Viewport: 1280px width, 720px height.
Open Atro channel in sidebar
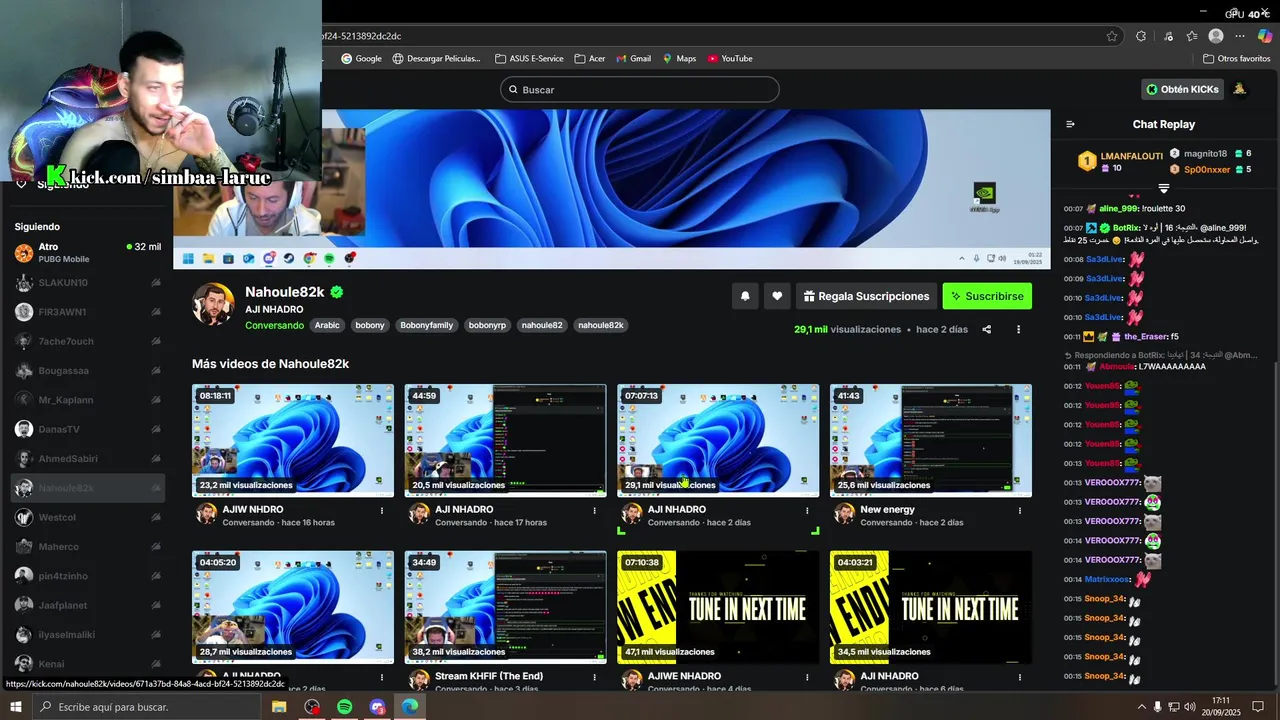pyautogui.click(x=87, y=253)
